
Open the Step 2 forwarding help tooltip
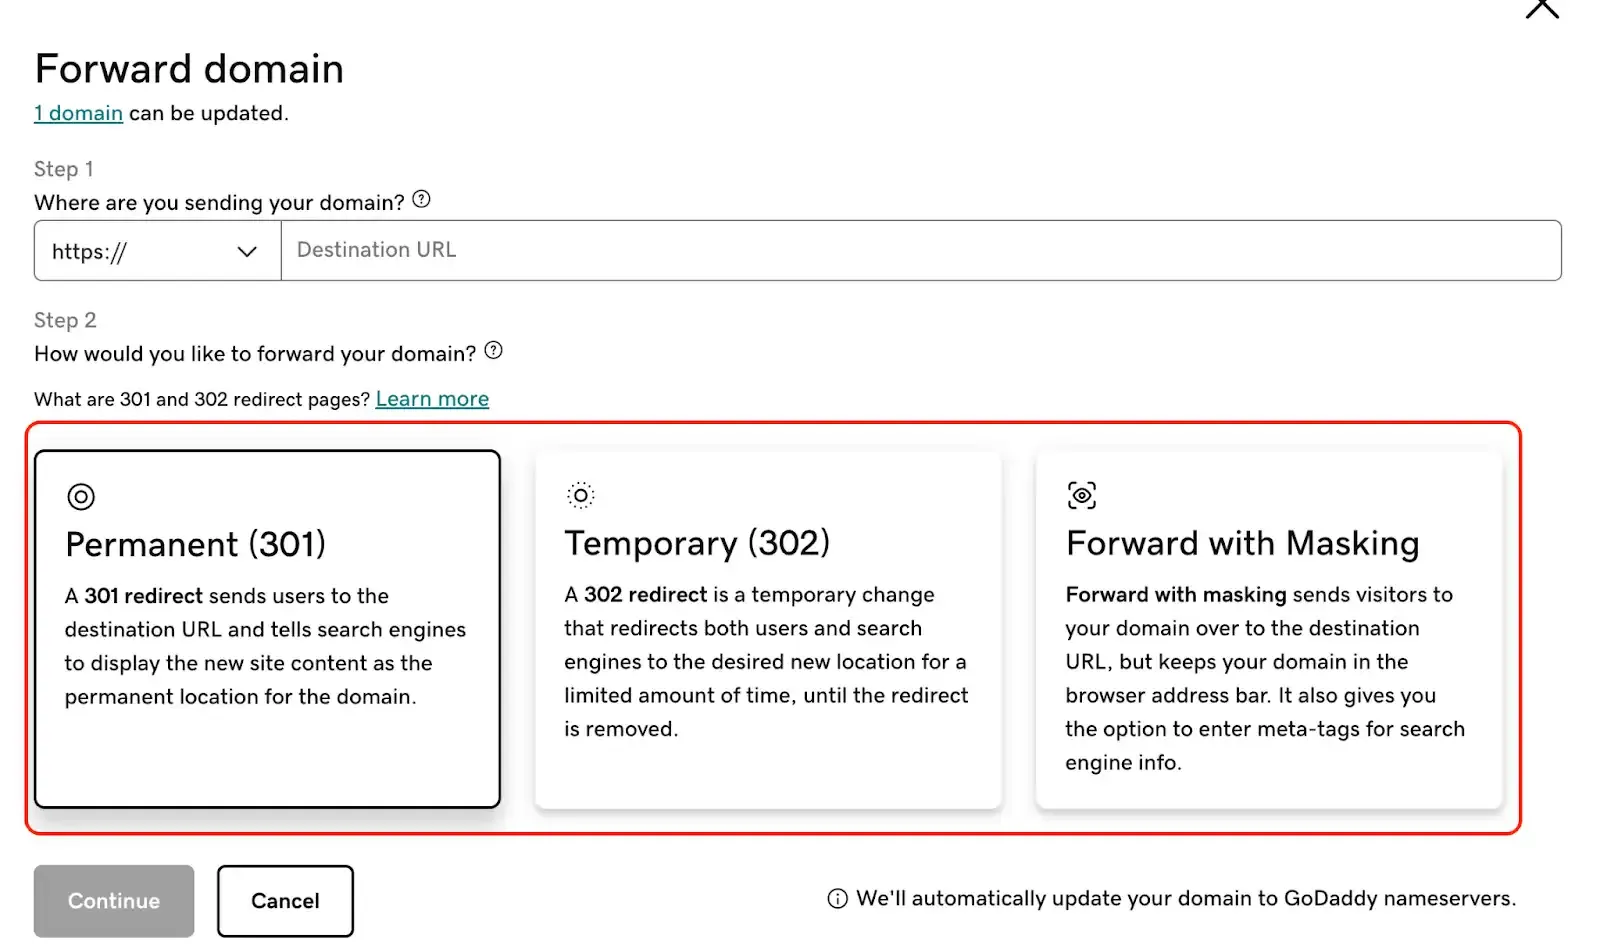point(493,350)
